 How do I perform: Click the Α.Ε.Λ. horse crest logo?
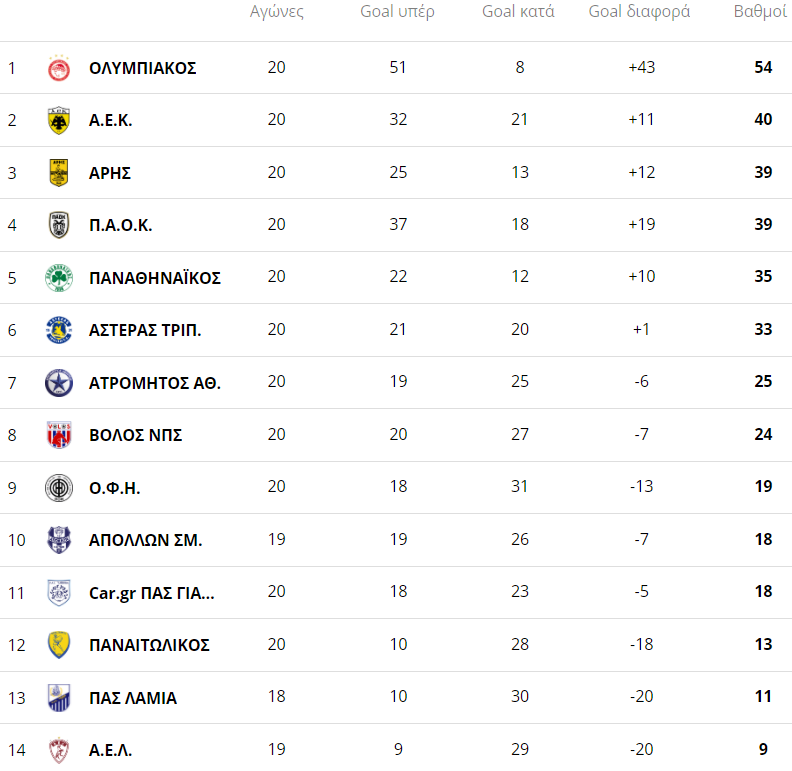point(59,750)
